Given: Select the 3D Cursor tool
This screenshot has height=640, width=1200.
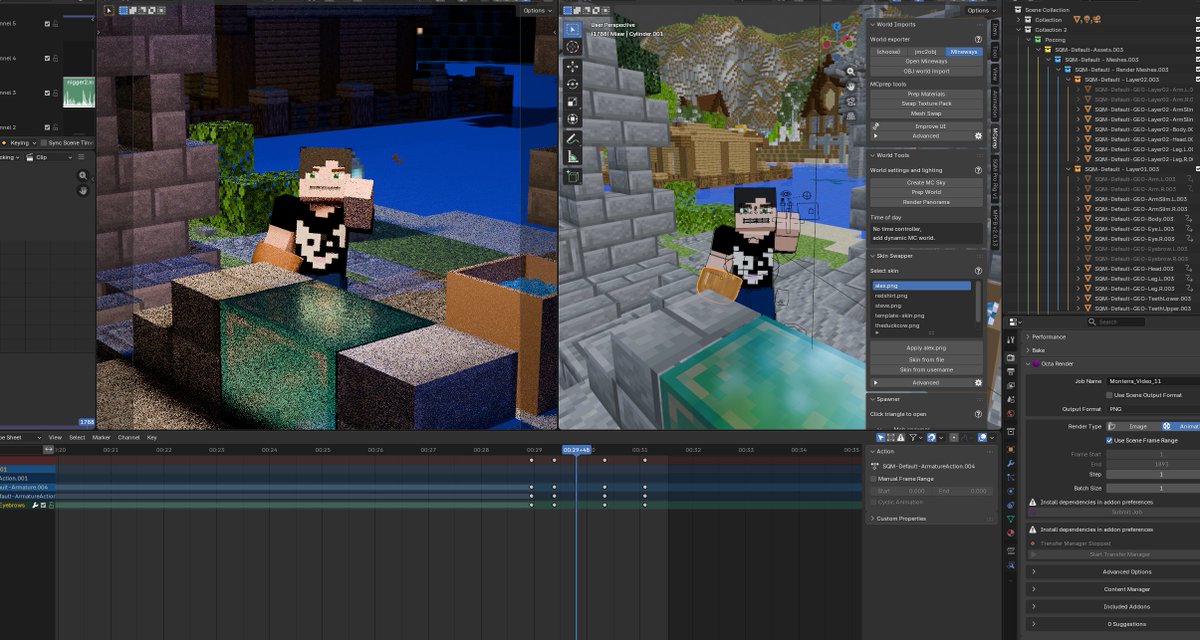Looking at the screenshot, I should pyautogui.click(x=572, y=47).
